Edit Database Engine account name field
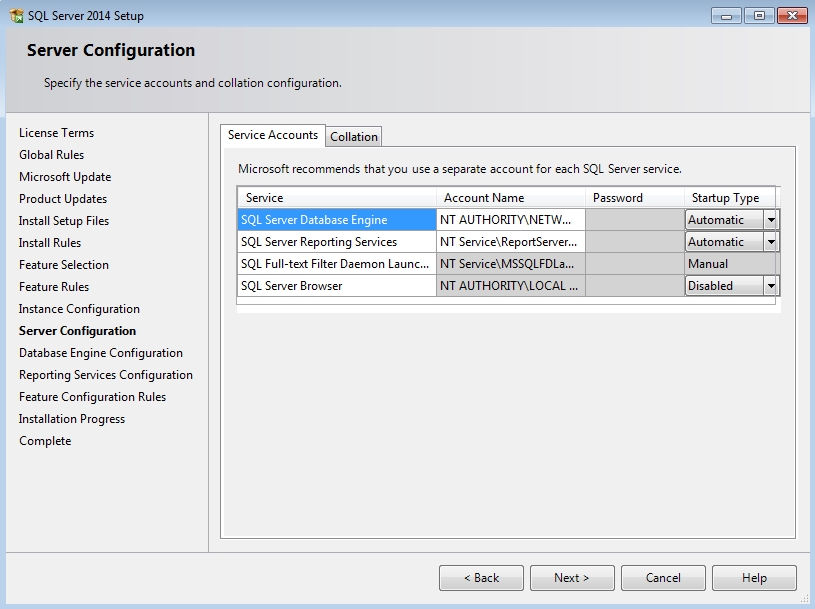 click(x=510, y=220)
